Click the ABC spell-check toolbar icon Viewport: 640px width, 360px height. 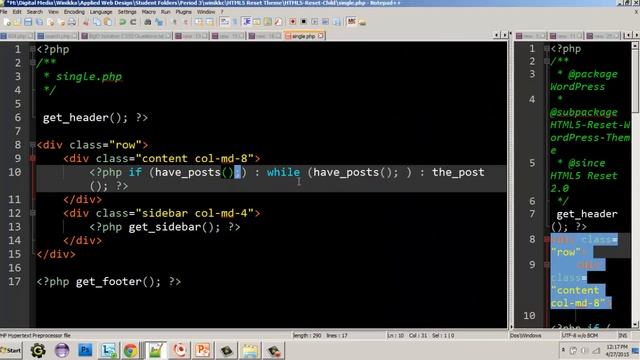point(351,22)
